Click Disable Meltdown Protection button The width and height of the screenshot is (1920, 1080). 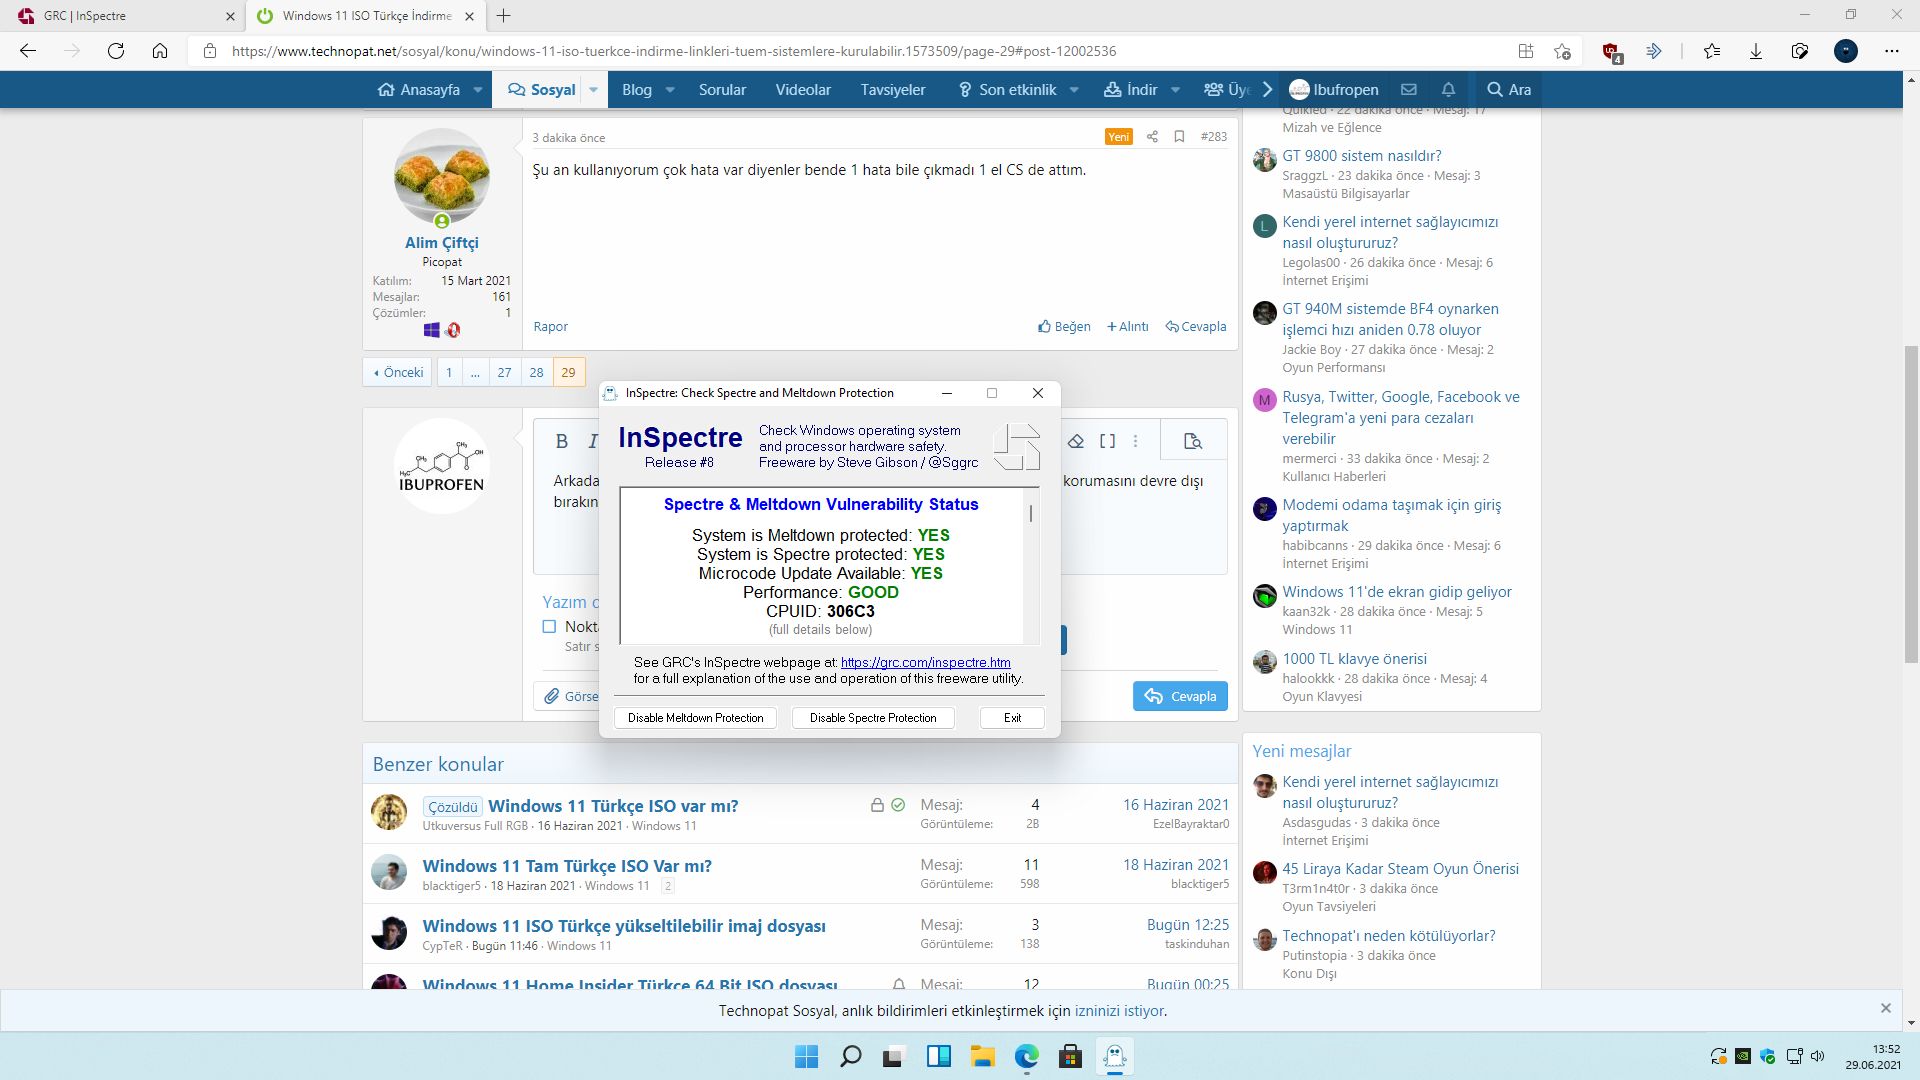coord(695,718)
